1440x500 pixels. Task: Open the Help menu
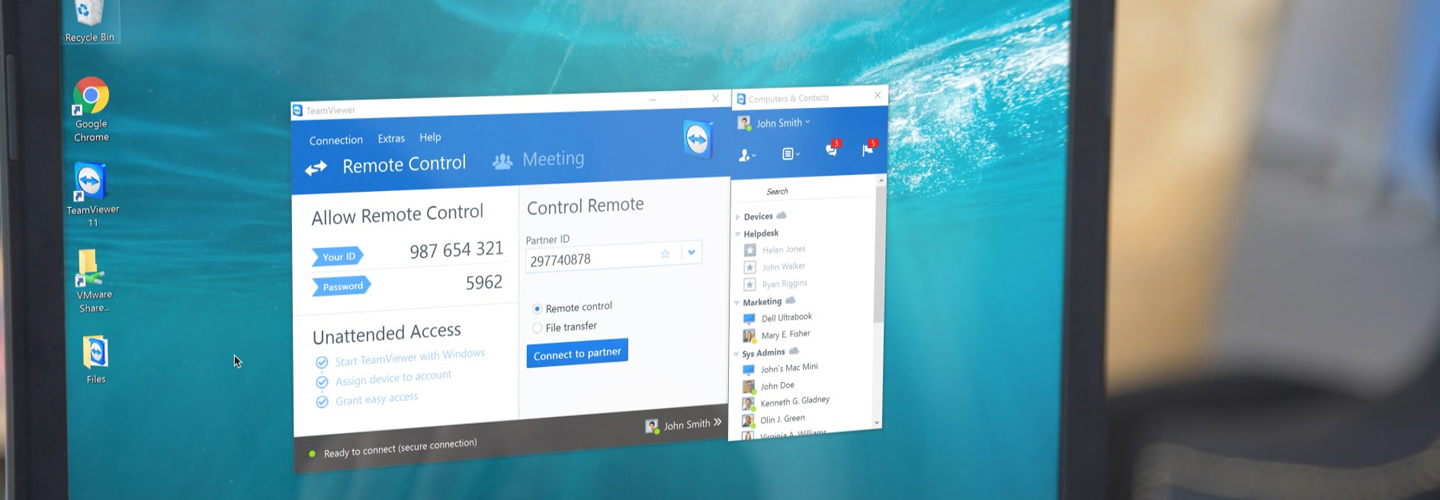430,137
